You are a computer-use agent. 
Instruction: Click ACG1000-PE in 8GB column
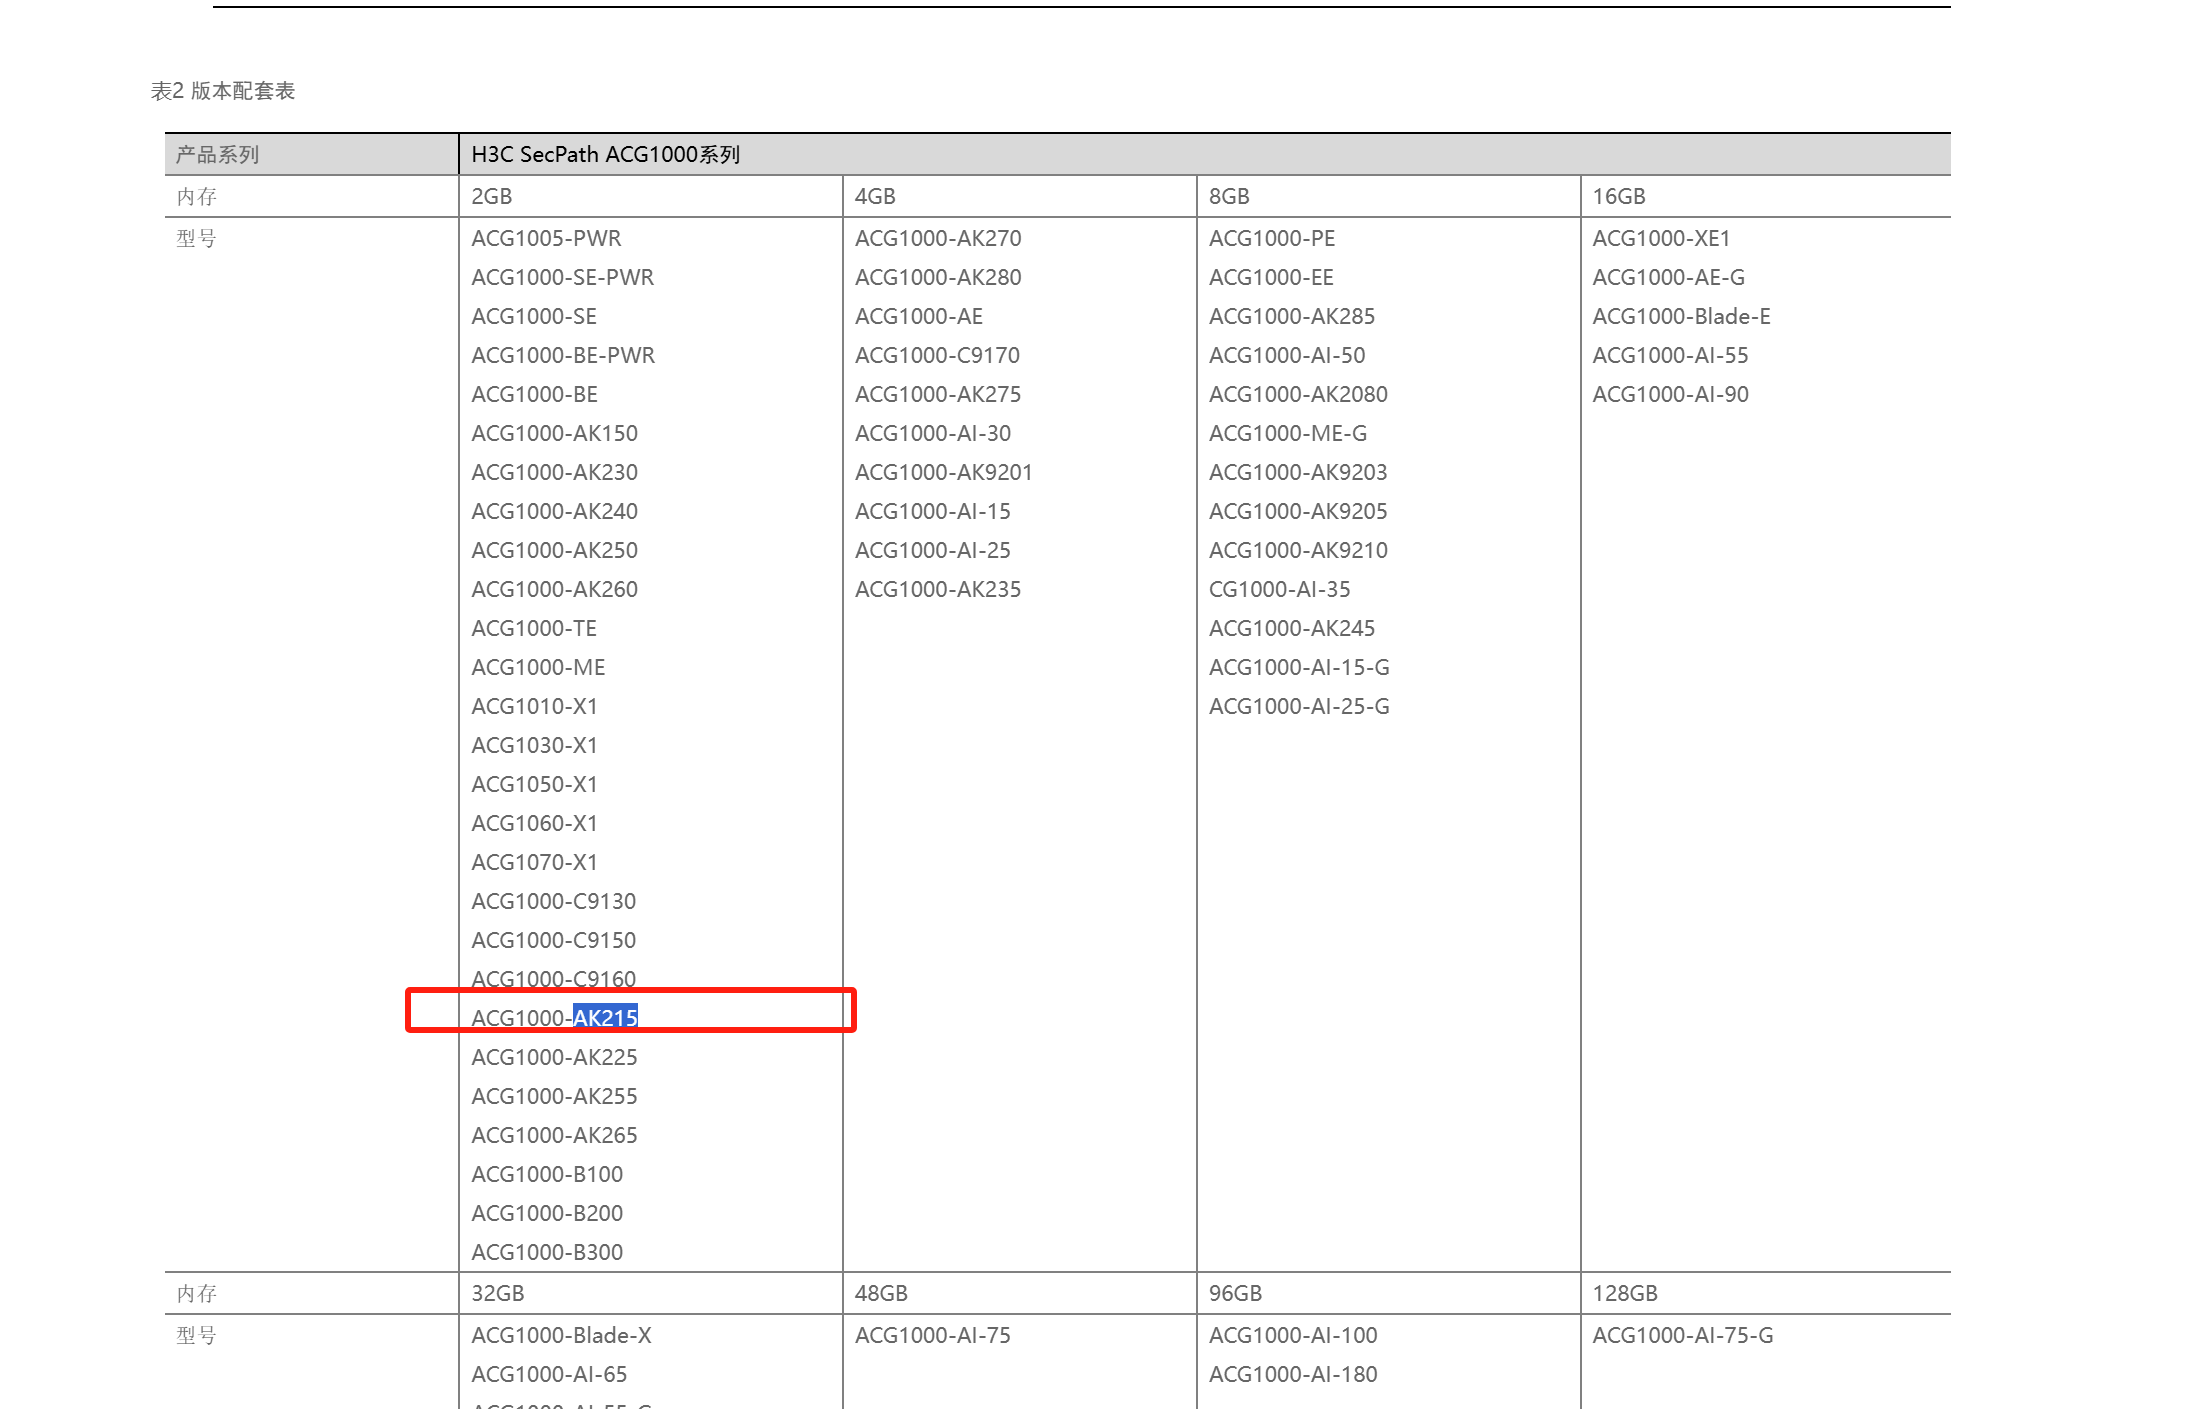(x=1271, y=238)
